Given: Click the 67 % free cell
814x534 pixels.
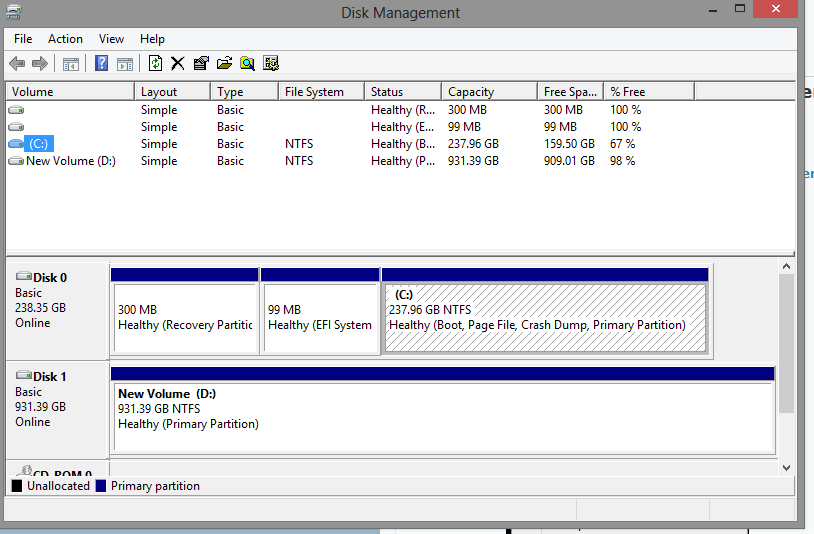Looking at the screenshot, I should pos(622,144).
